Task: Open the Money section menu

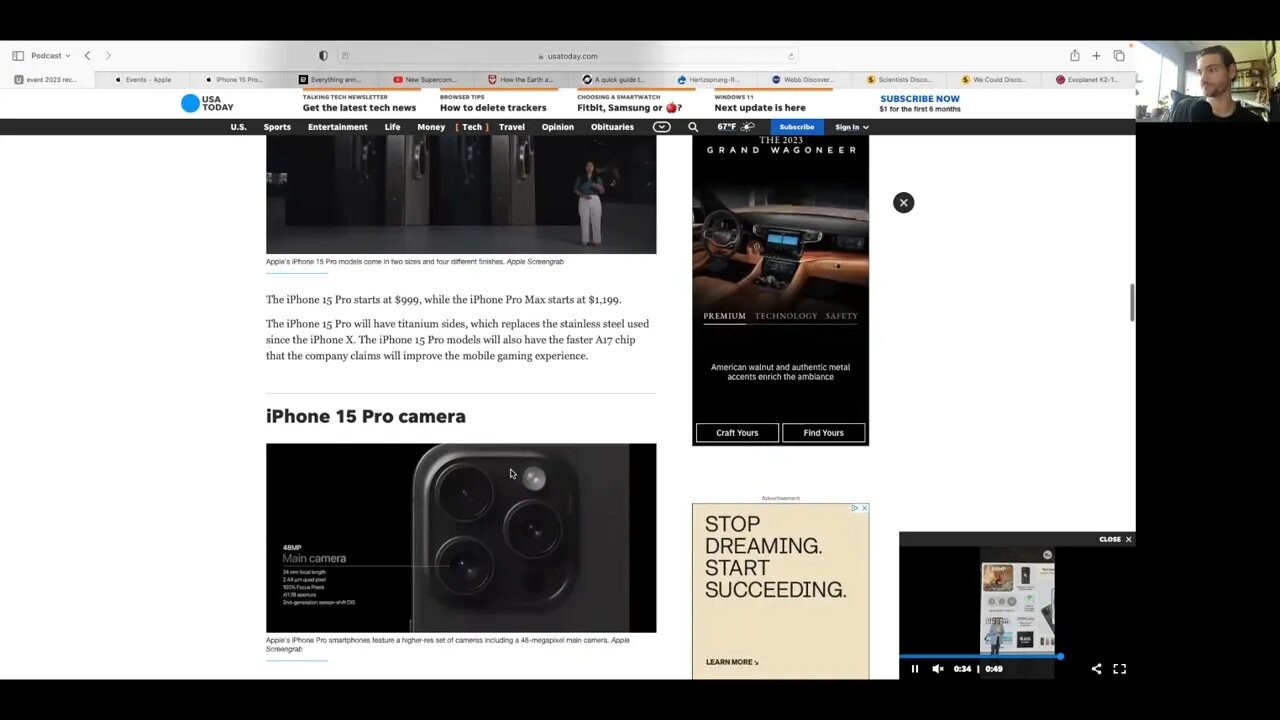Action: click(x=431, y=127)
